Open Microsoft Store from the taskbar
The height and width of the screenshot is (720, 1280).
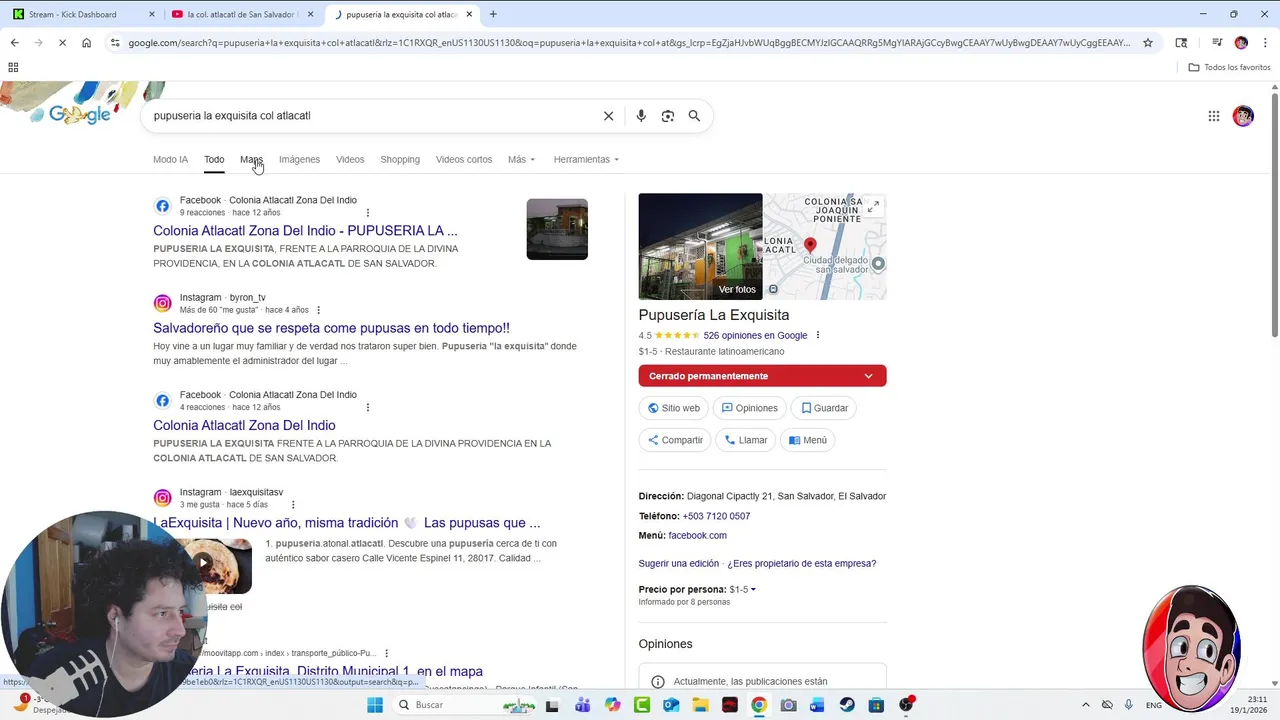(876, 705)
